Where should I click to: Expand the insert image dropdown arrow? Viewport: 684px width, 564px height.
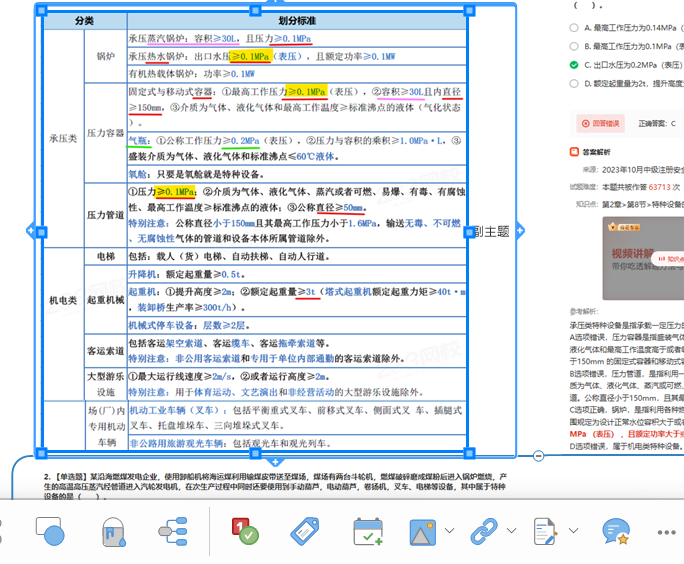point(449,530)
